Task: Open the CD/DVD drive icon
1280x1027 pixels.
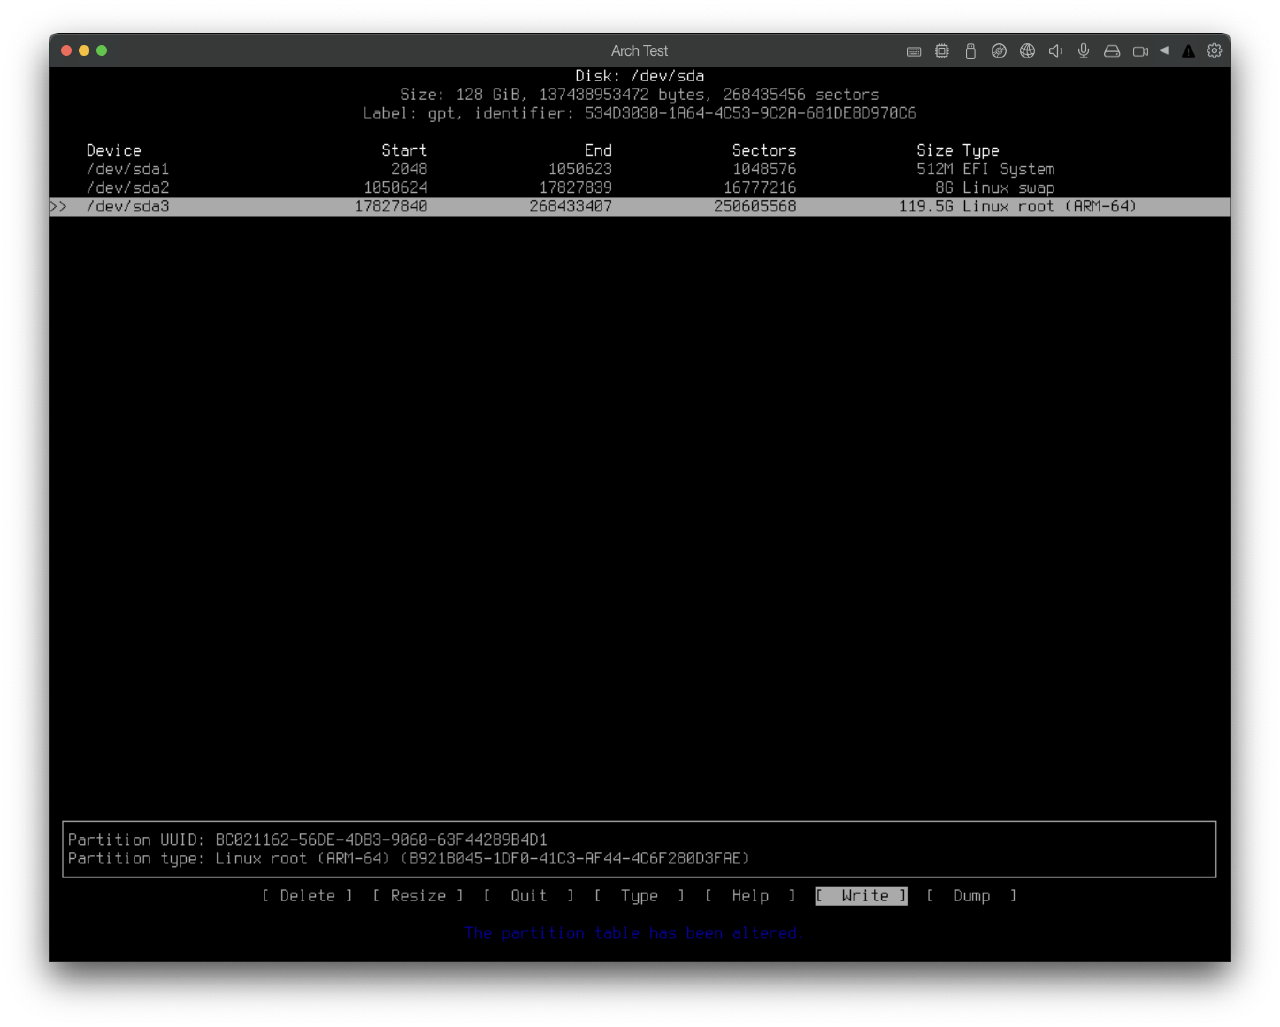Action: pyautogui.click(x=999, y=51)
